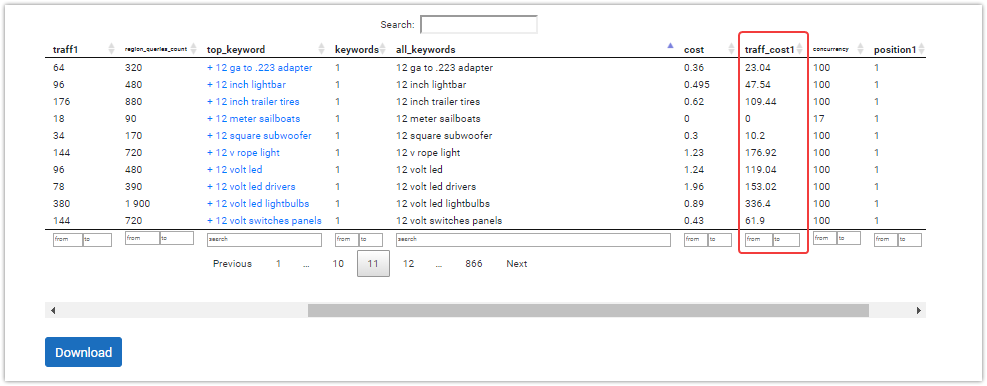Toggle keywords column sort arrows
The image size is (987, 386).
382,49
